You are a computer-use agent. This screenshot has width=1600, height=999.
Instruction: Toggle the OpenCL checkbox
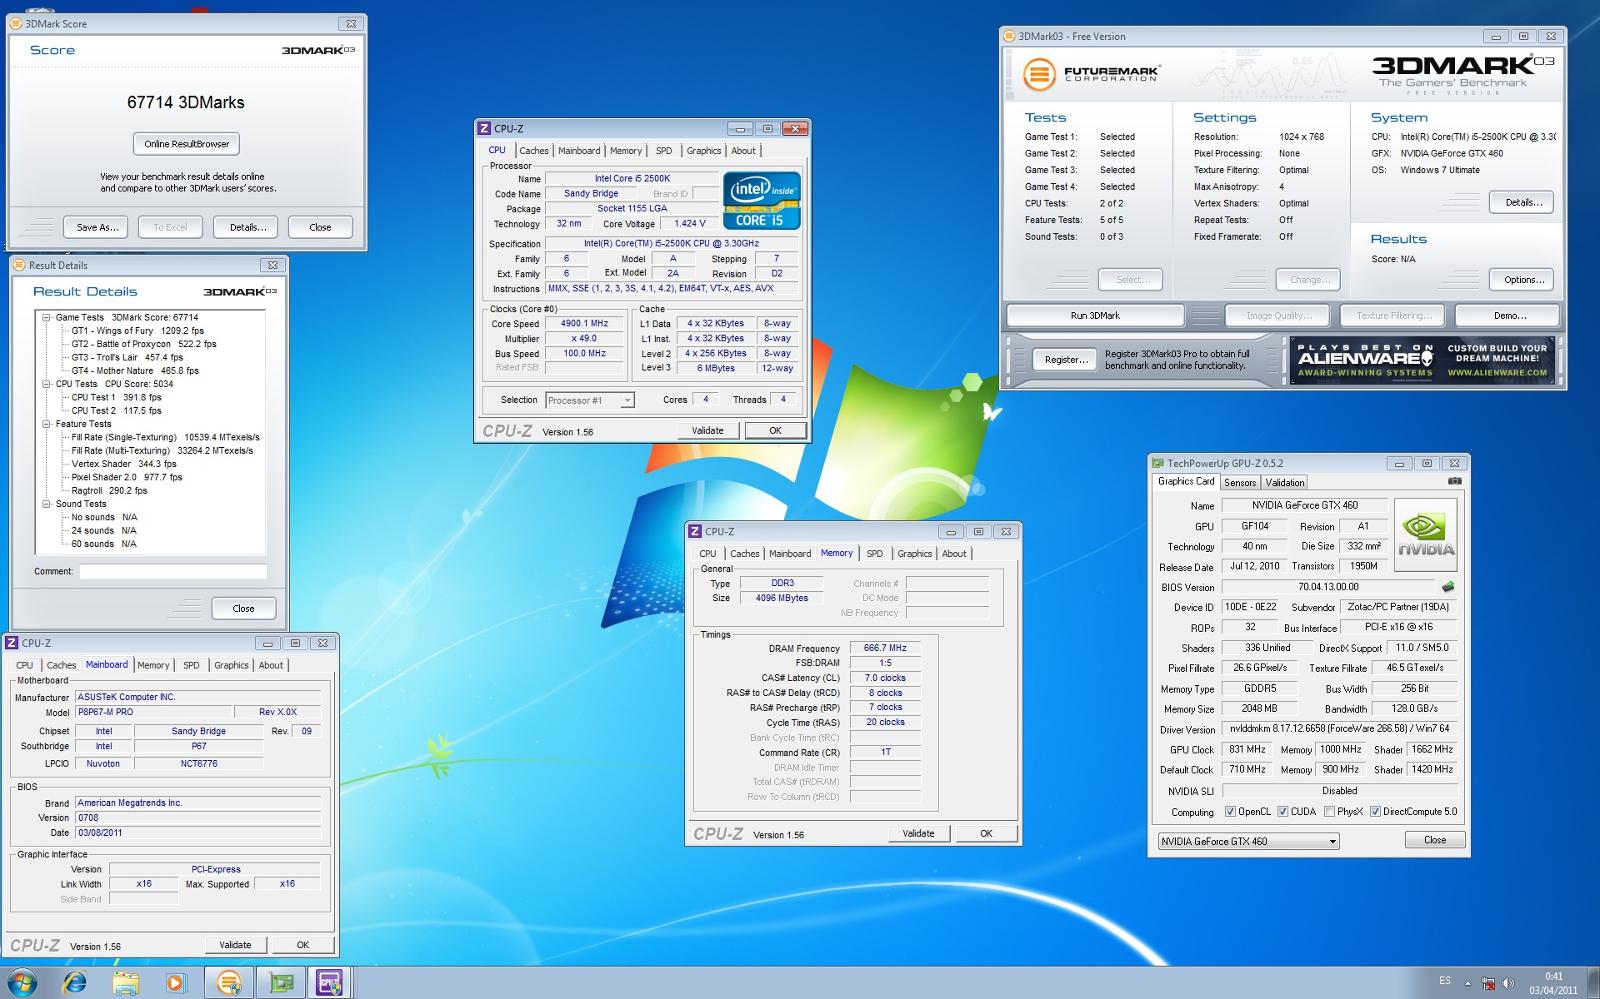[1231, 812]
